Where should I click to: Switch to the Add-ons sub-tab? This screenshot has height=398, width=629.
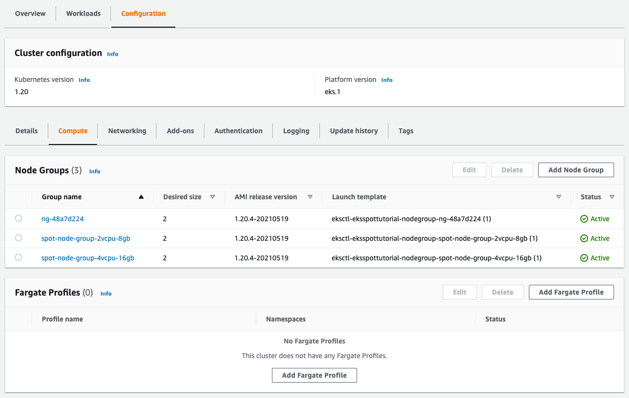180,131
